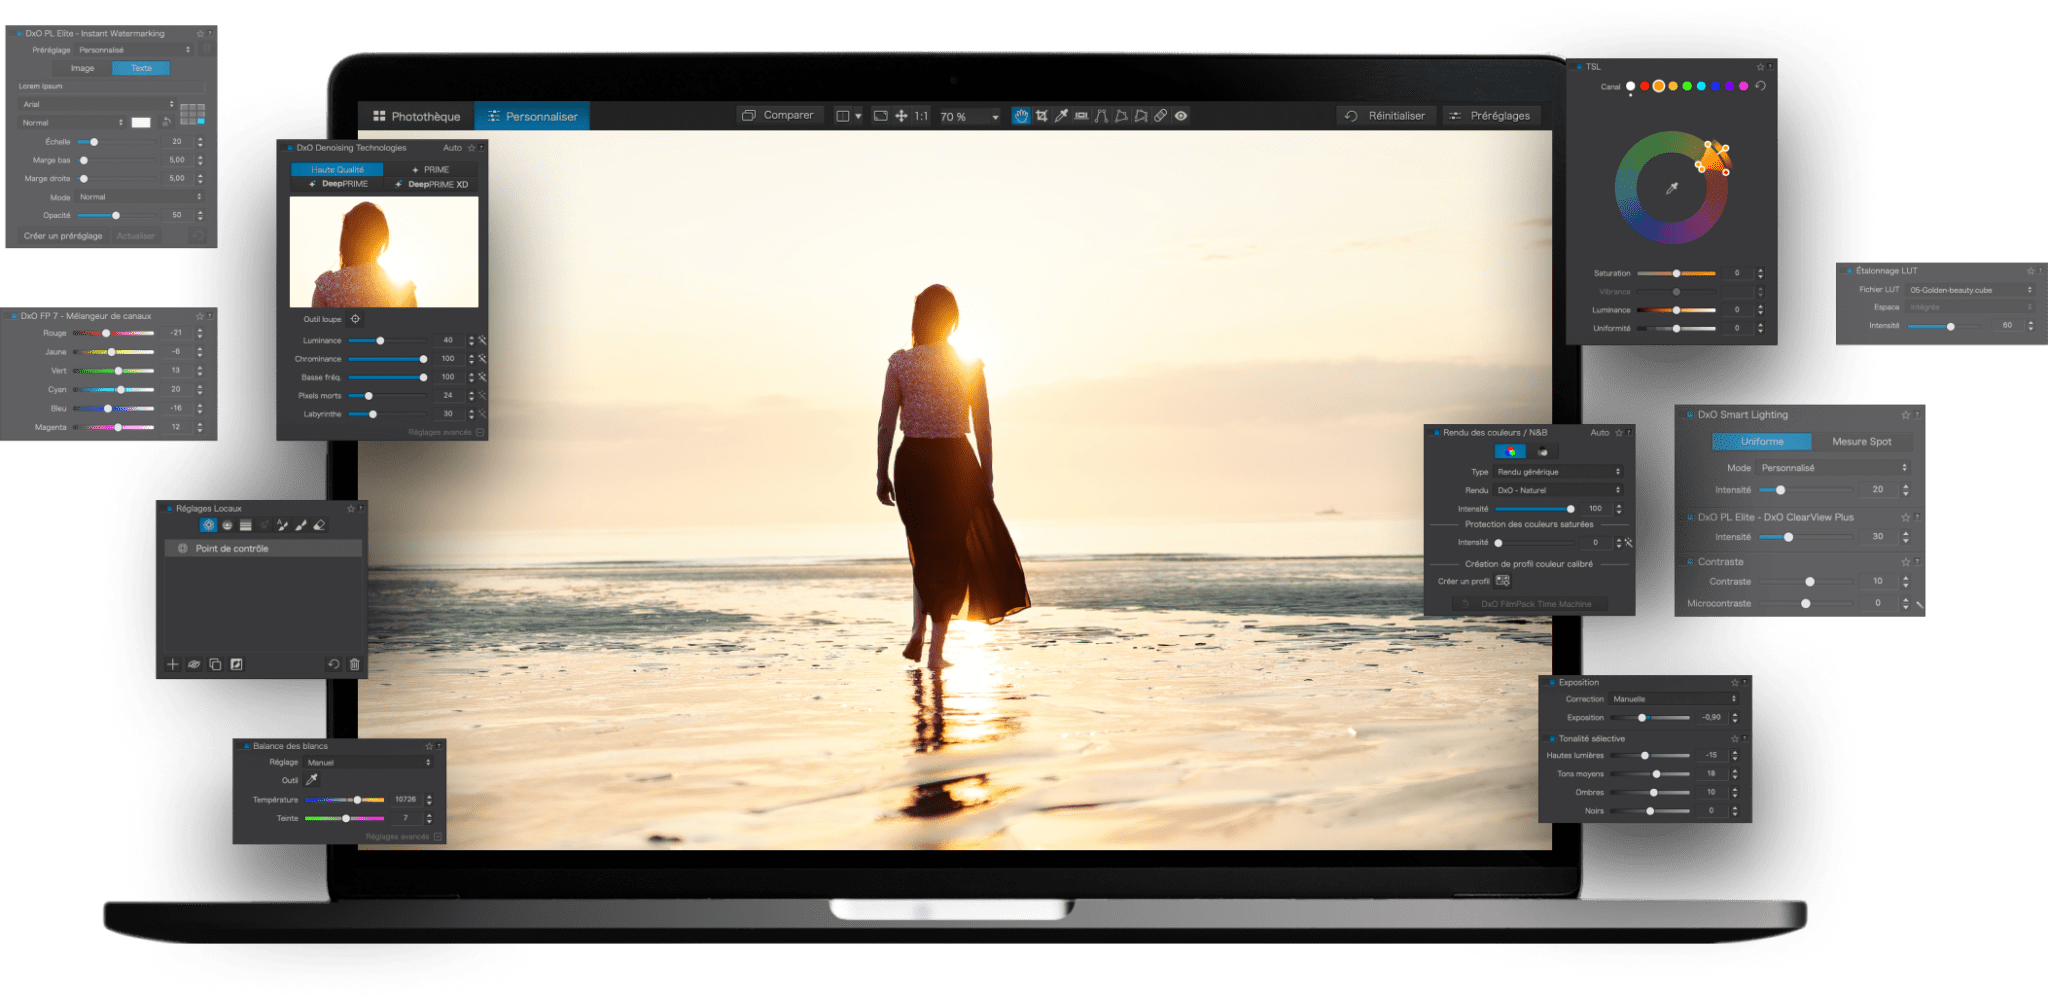Viewport: 2048px width, 1000px height.
Task: Click the Saturation slider in the TSL panel
Action: click(x=1676, y=272)
